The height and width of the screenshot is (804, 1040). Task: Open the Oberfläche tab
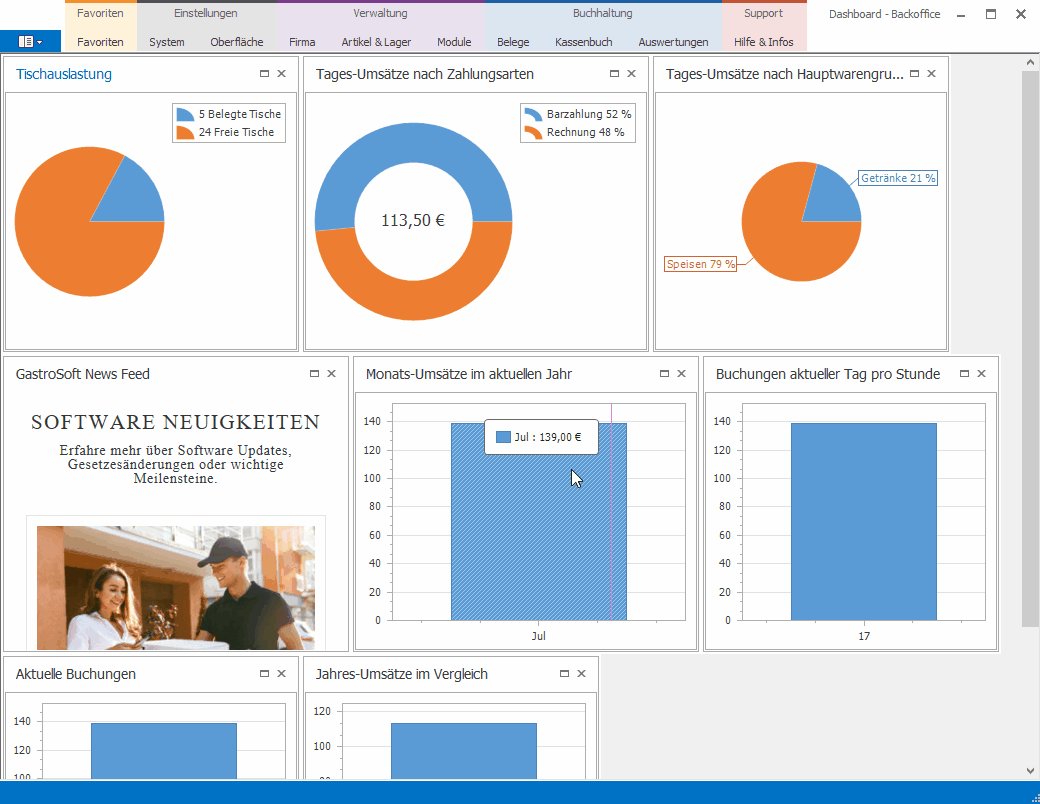237,42
